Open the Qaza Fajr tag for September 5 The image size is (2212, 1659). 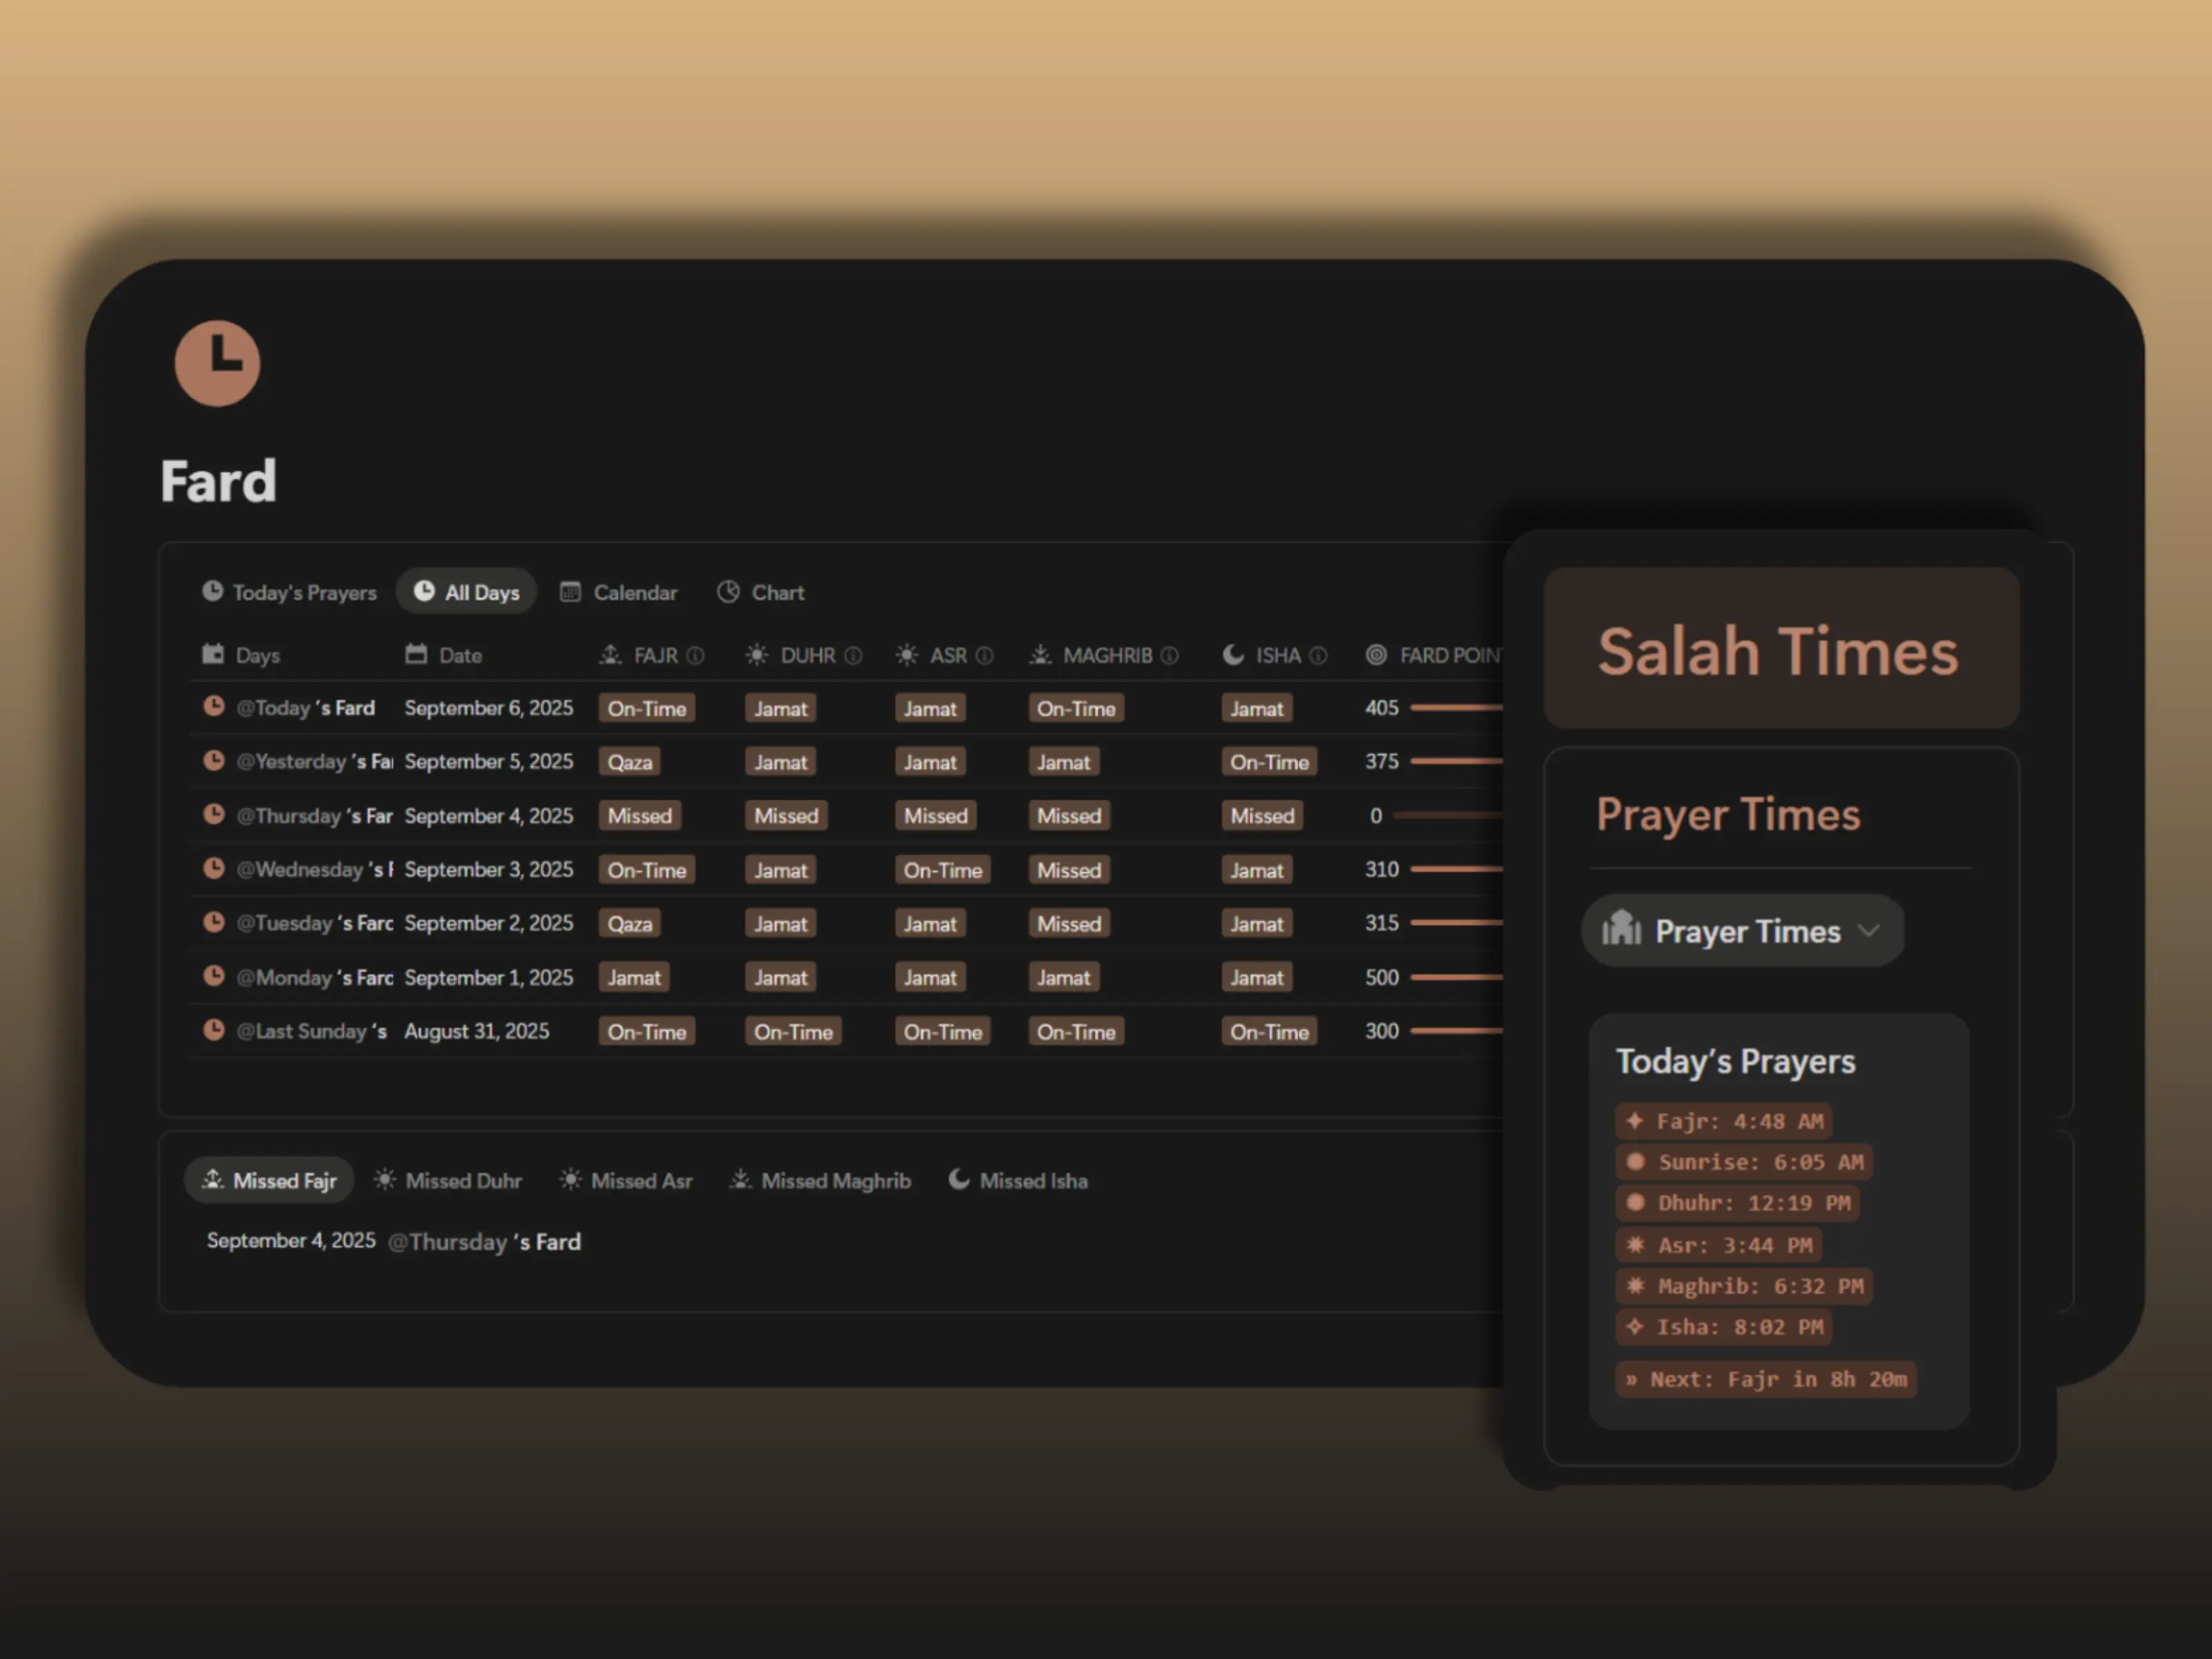click(x=630, y=762)
